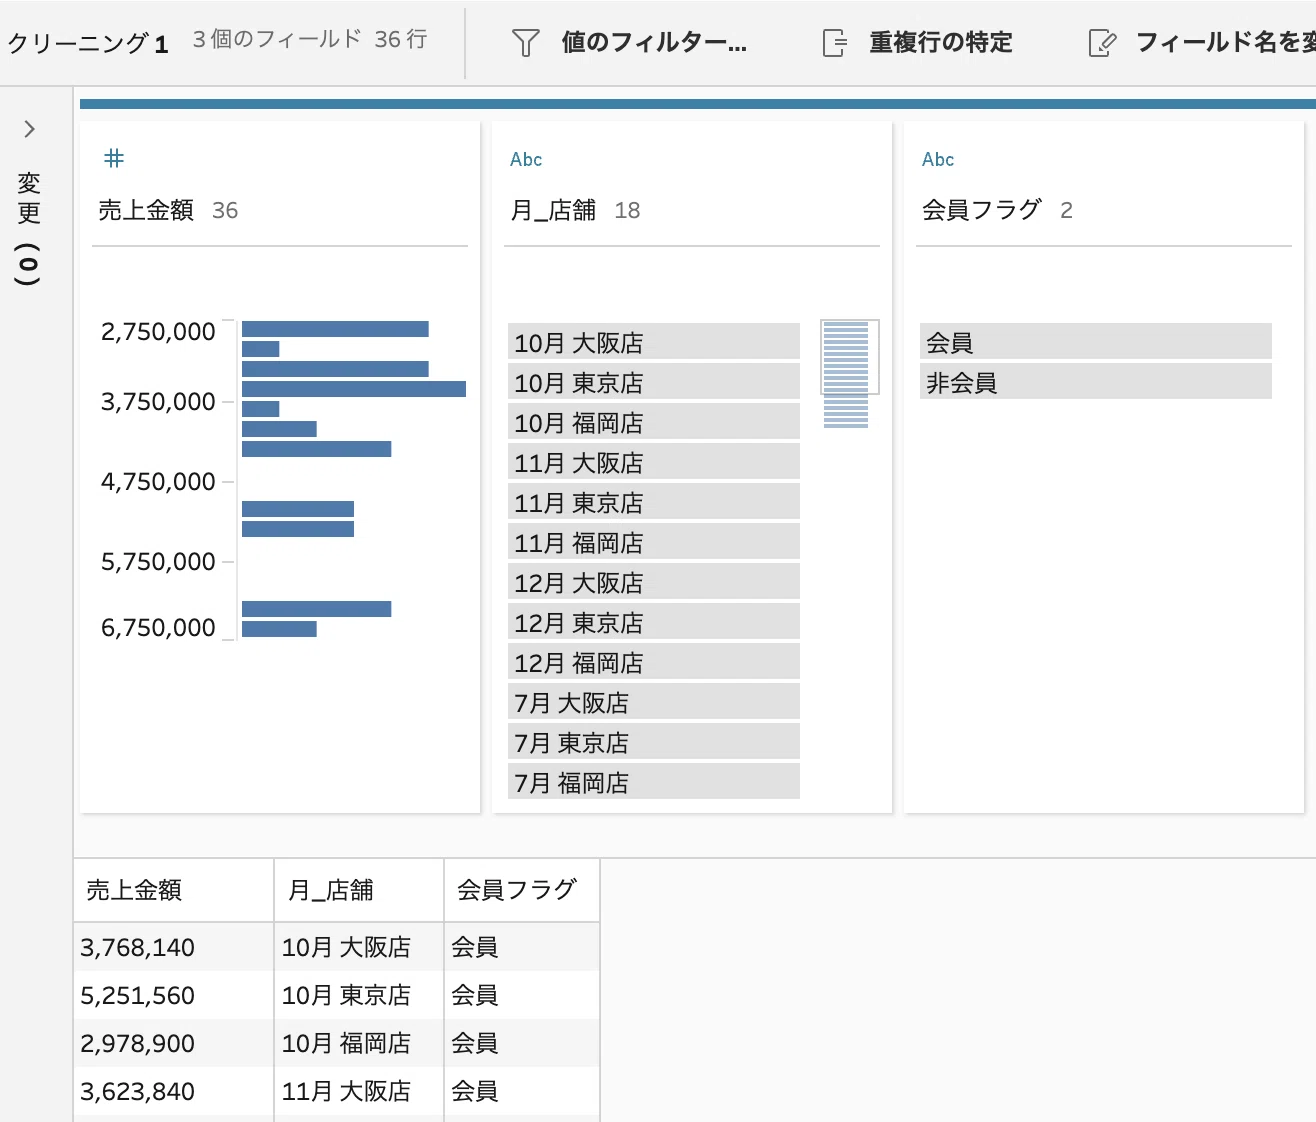Select value 11月 福岡店 in profile card

pyautogui.click(x=654, y=542)
